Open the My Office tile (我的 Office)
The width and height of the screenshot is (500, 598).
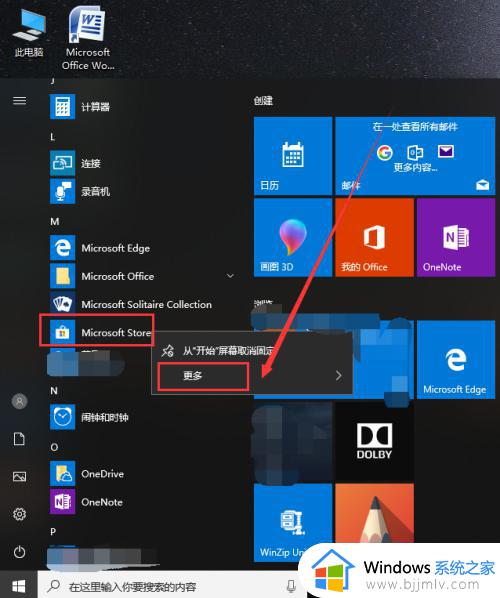click(374, 237)
